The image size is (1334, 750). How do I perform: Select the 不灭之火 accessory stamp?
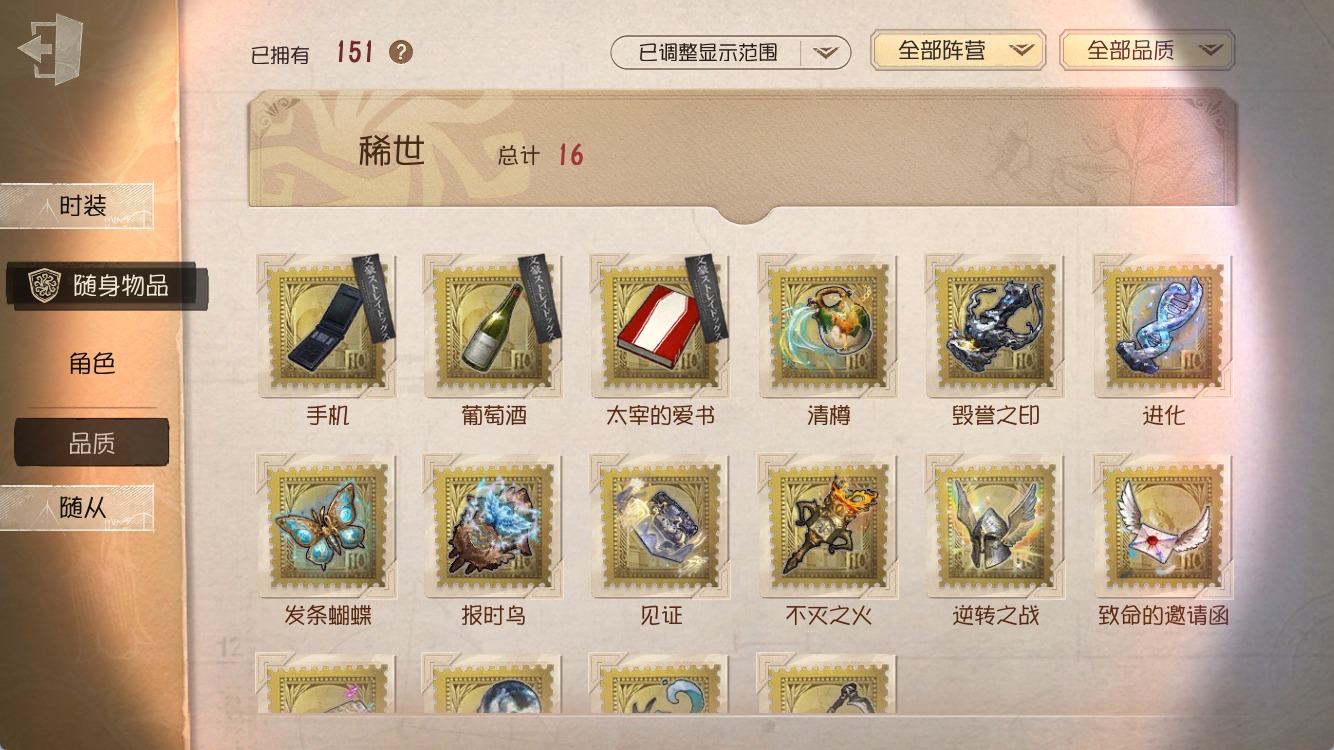(x=828, y=527)
